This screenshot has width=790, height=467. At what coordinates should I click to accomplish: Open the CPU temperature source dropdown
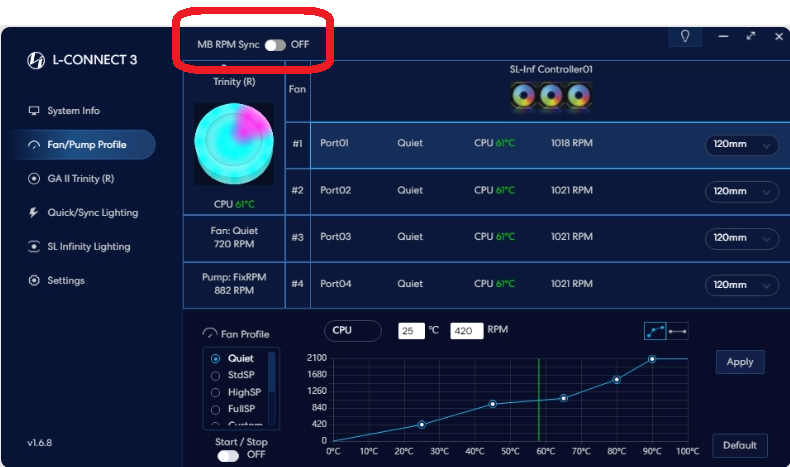tap(353, 331)
